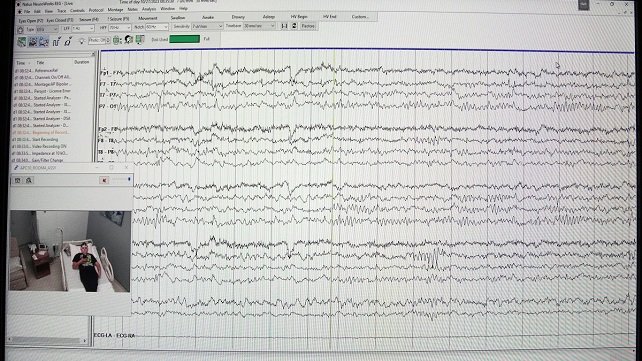
Task: Select the Impedance note entry
Action: pos(41,153)
